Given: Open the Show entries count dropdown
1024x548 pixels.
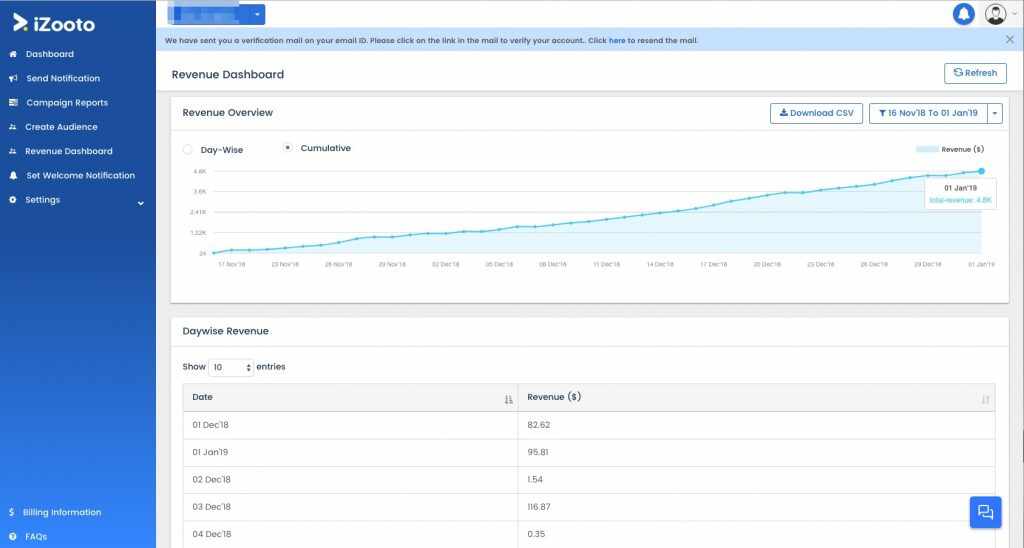Looking at the screenshot, I should [232, 367].
